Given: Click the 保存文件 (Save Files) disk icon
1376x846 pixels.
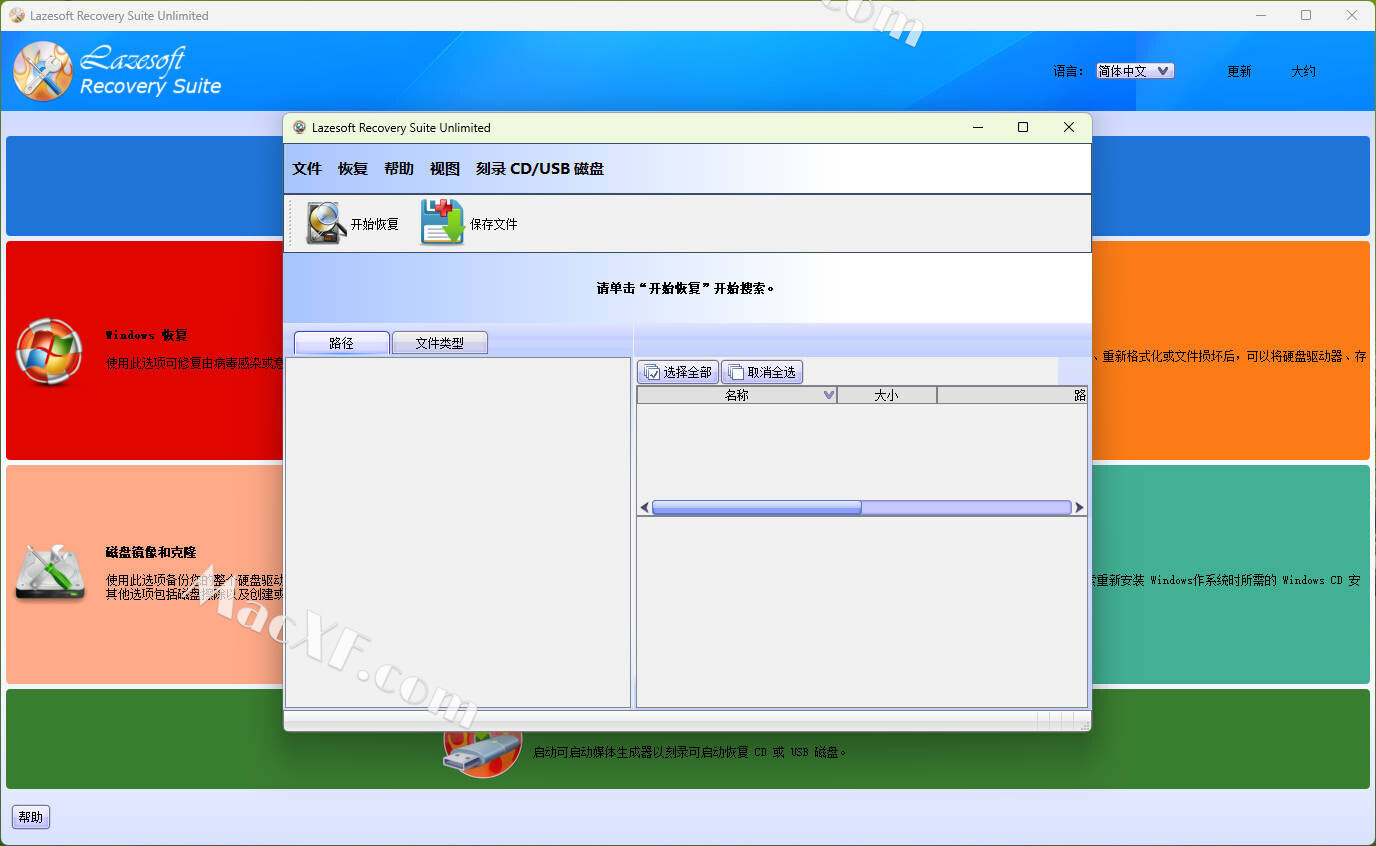Looking at the screenshot, I should 442,222.
